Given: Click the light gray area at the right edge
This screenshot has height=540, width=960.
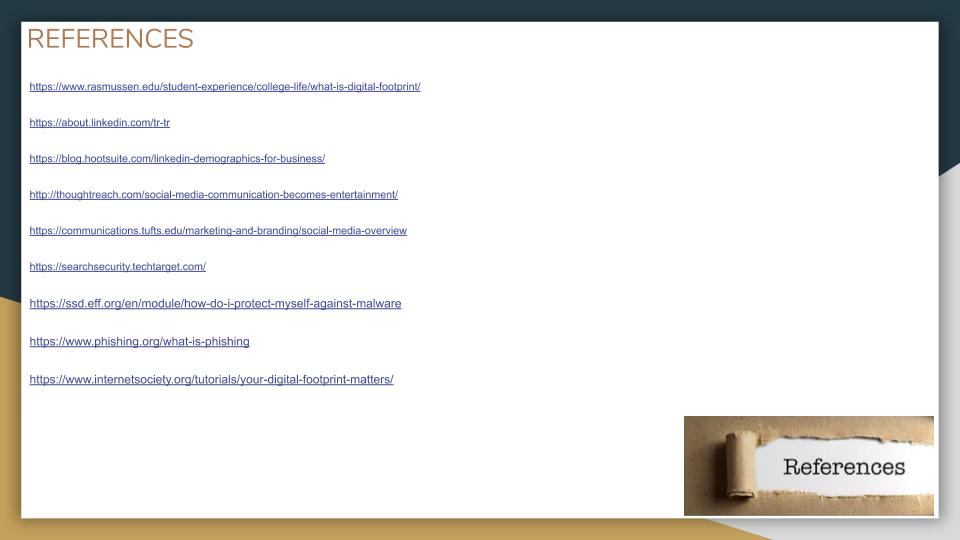Looking at the screenshot, I should [x=950, y=300].
